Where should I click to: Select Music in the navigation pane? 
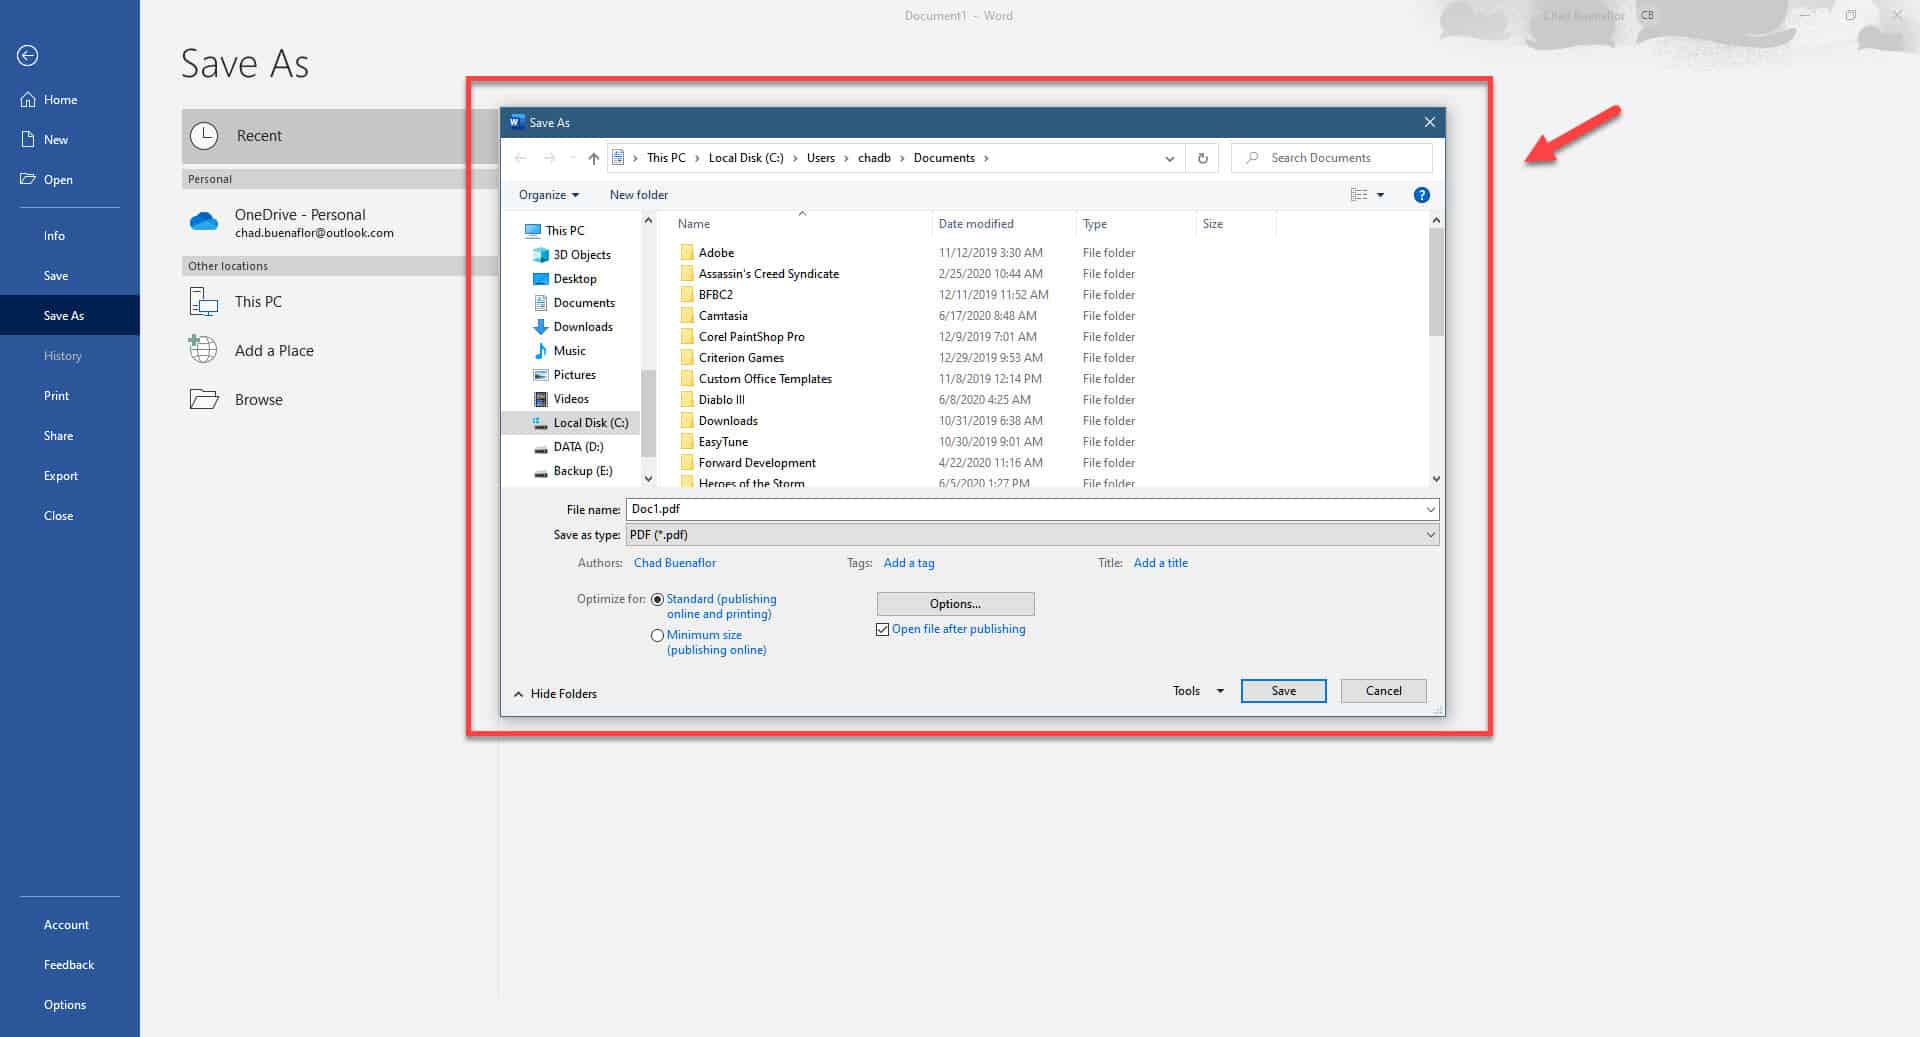570,351
